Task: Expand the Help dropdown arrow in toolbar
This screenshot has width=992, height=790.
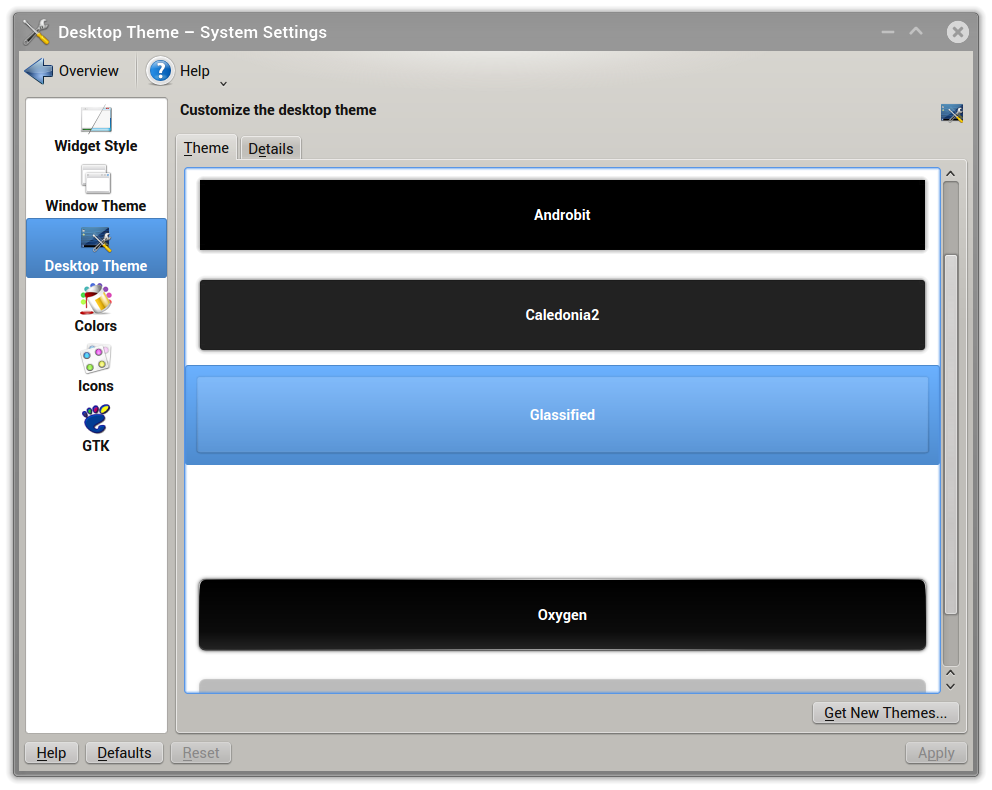Action: (223, 83)
